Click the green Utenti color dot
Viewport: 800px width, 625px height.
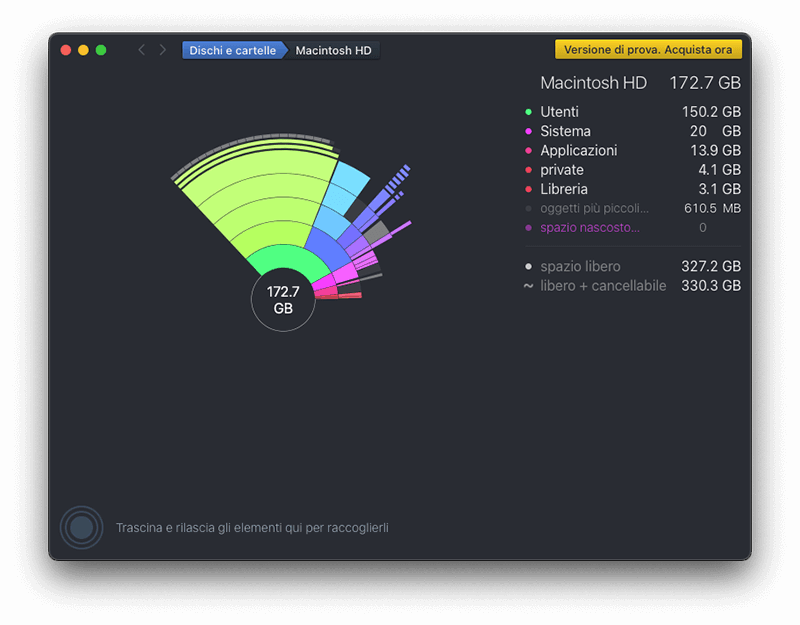click(x=528, y=112)
